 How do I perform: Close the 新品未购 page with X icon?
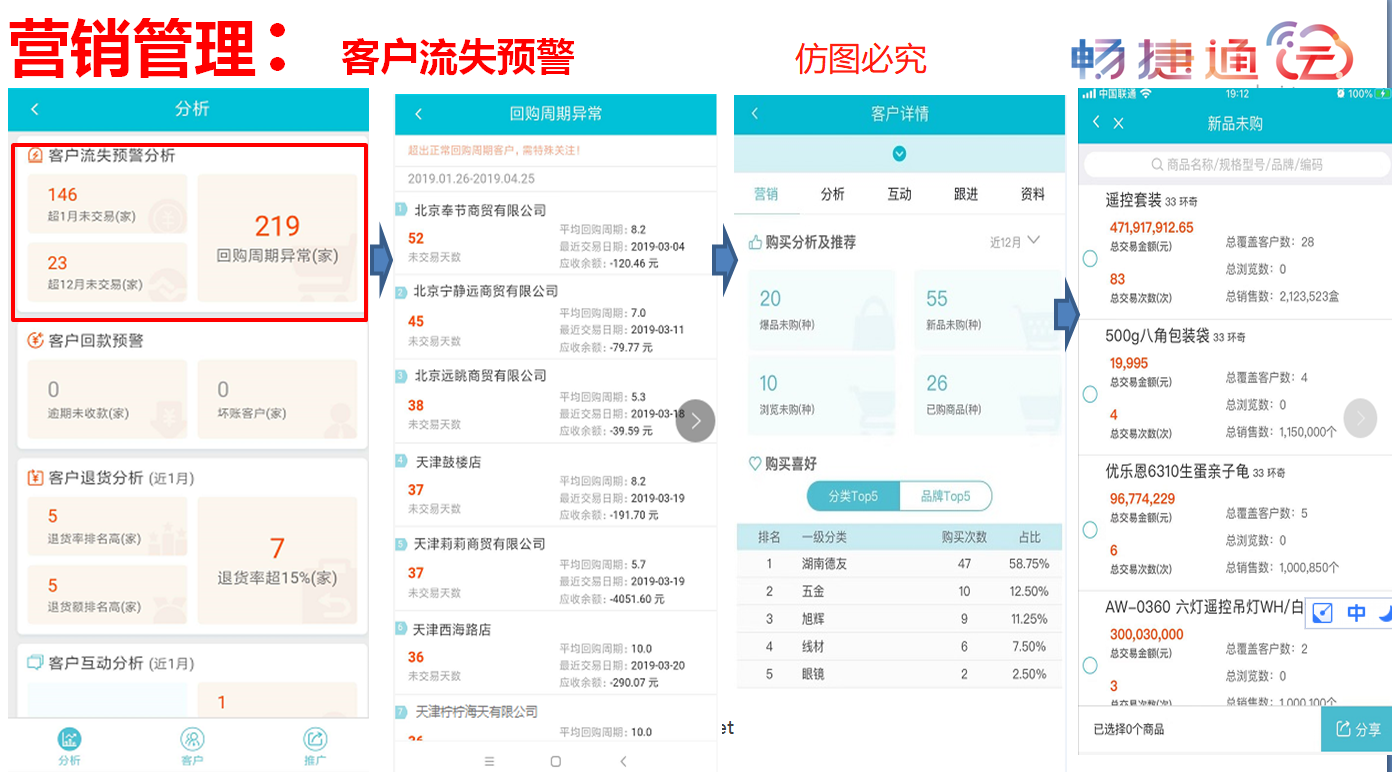point(1119,123)
